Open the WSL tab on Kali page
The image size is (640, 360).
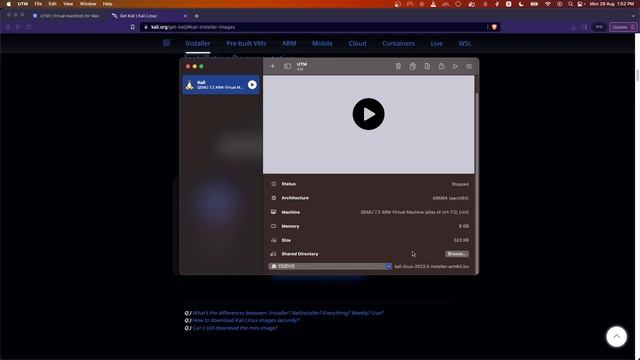tap(465, 43)
